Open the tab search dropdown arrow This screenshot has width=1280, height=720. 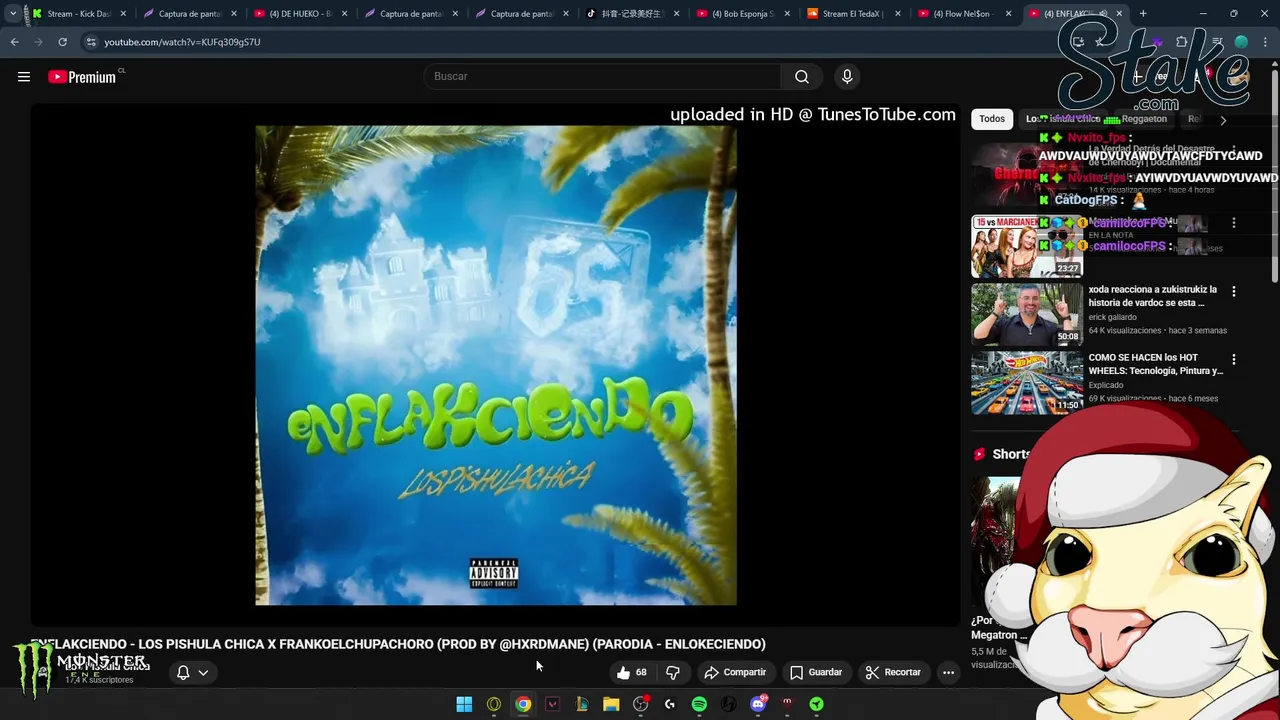12,14
